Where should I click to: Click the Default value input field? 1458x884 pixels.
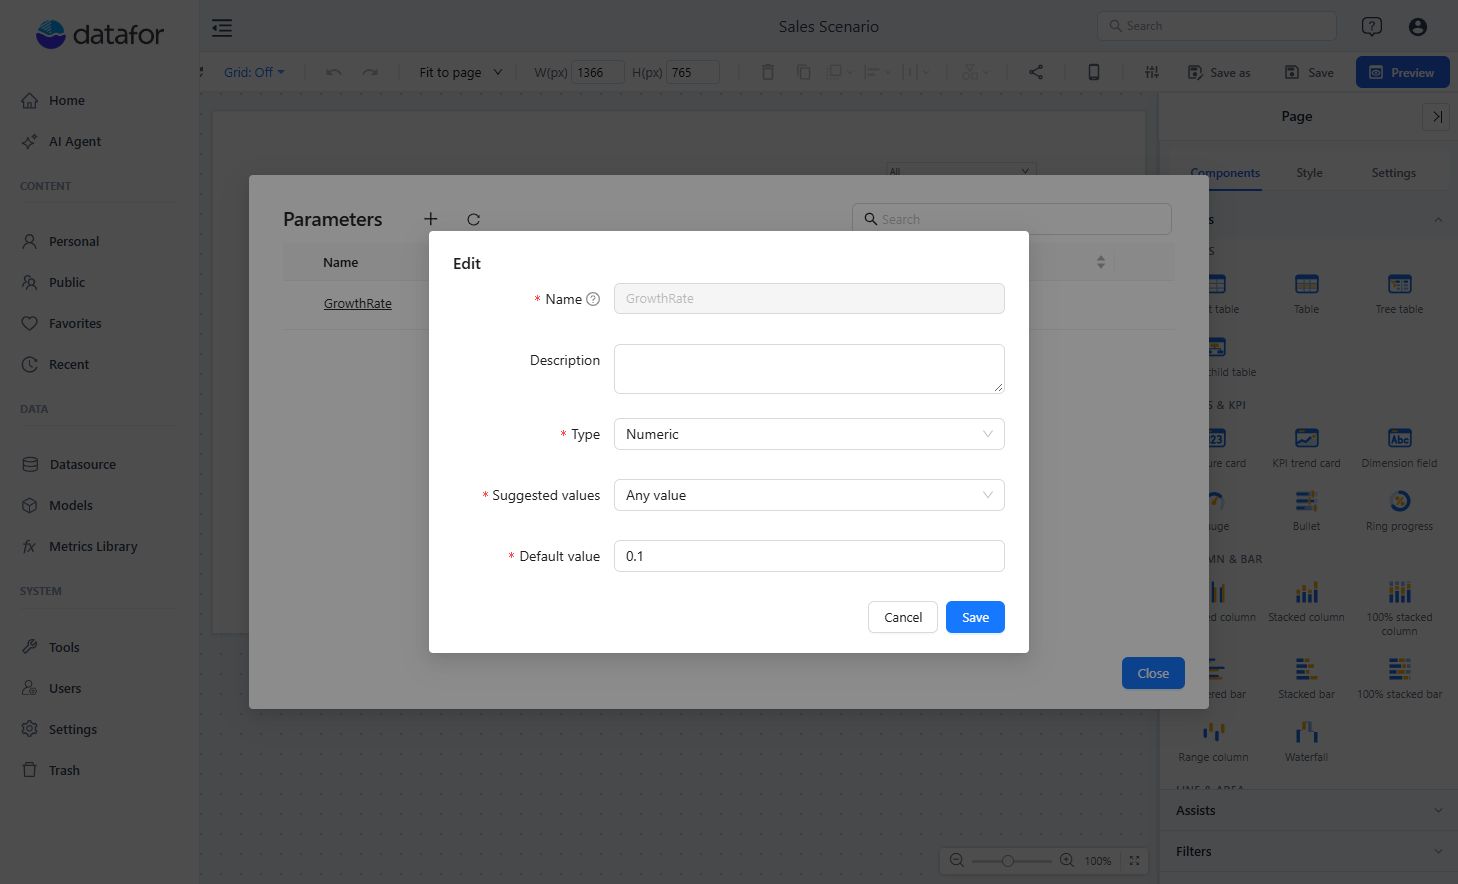(x=809, y=556)
